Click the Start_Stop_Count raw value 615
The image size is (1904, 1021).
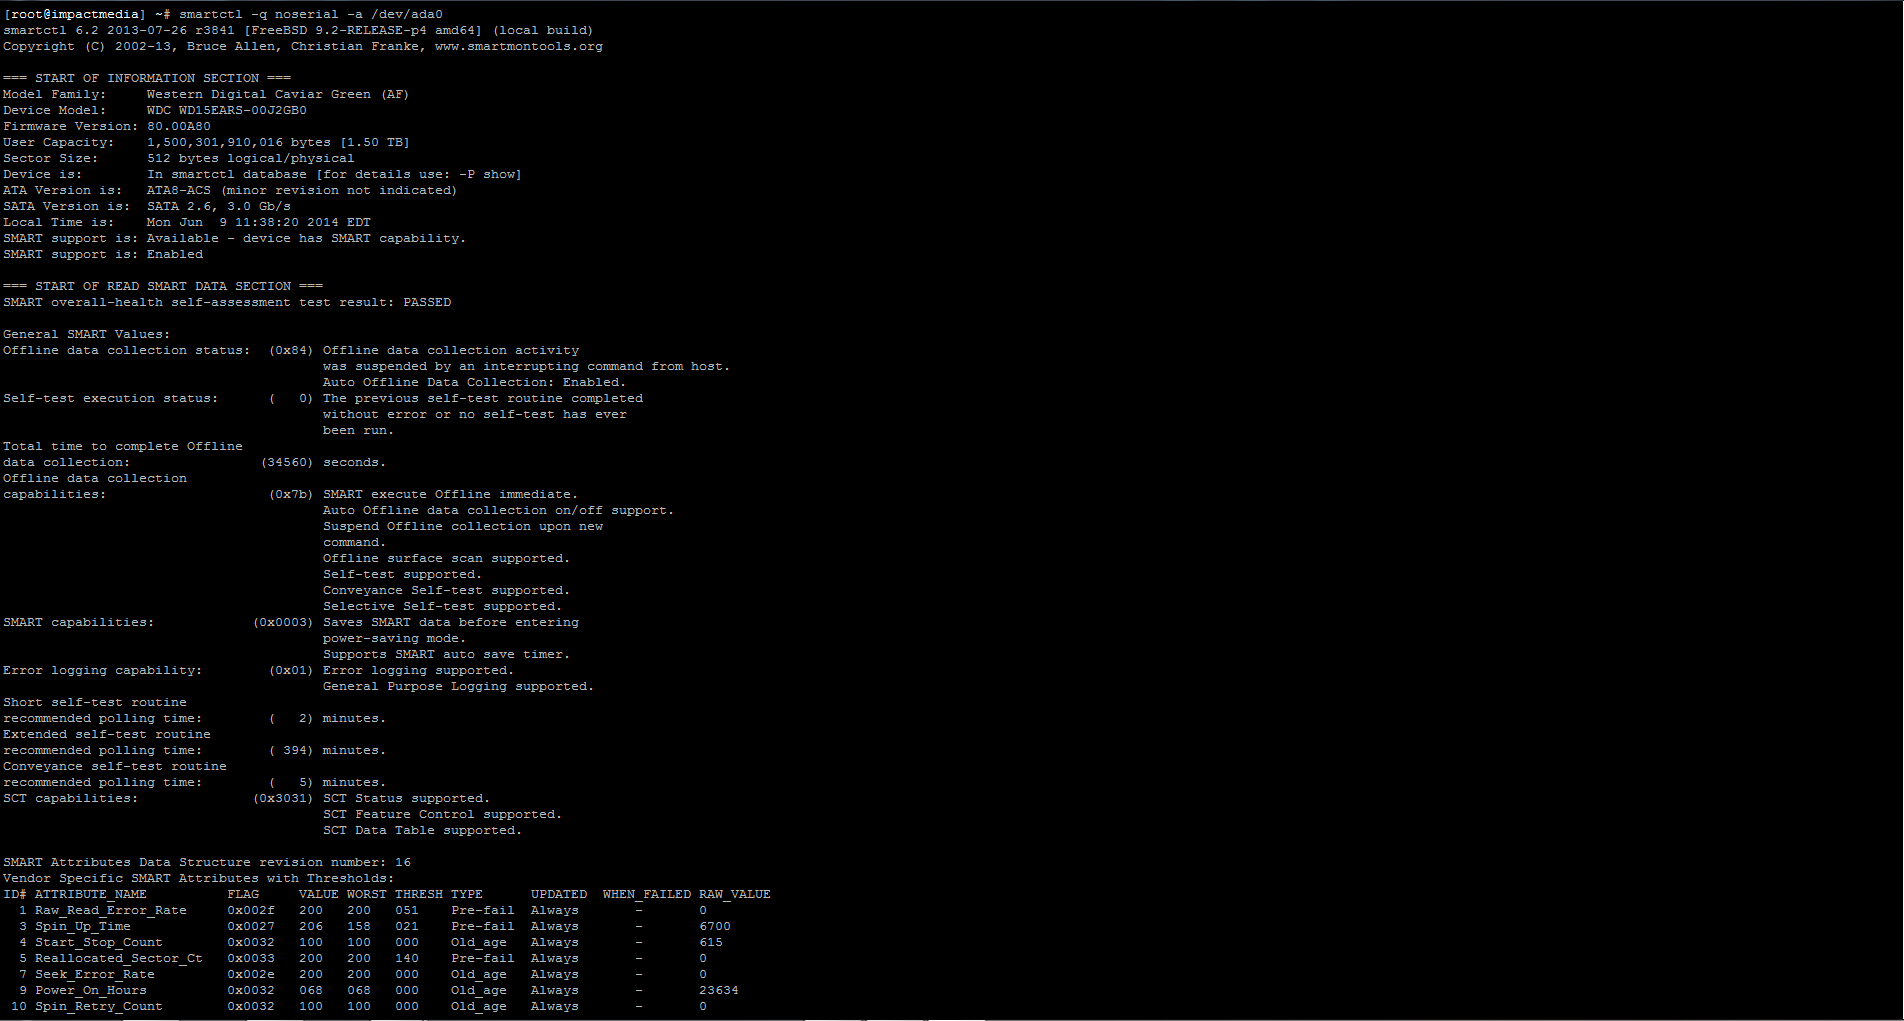[x=711, y=943]
